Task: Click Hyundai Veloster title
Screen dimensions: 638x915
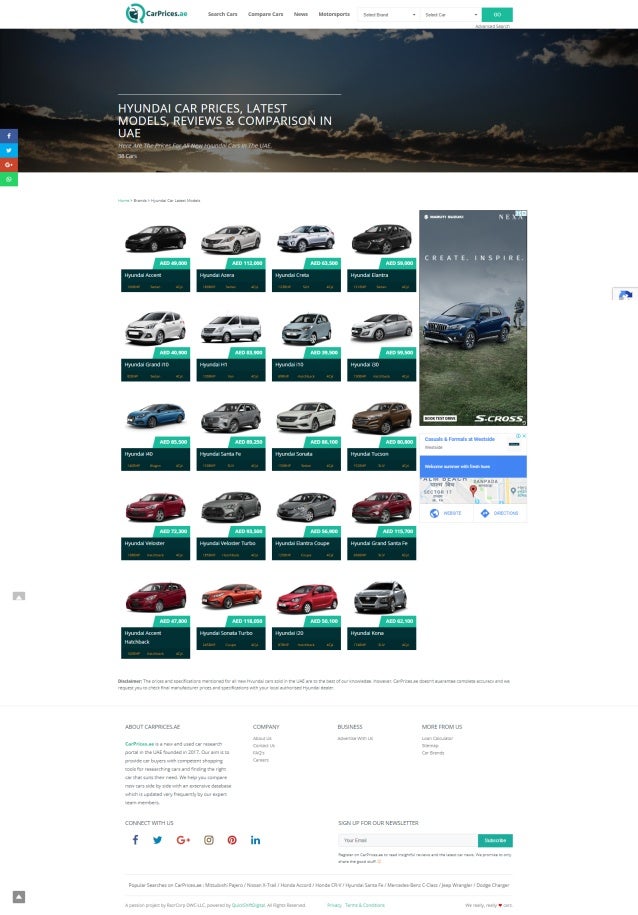Action: click(144, 543)
